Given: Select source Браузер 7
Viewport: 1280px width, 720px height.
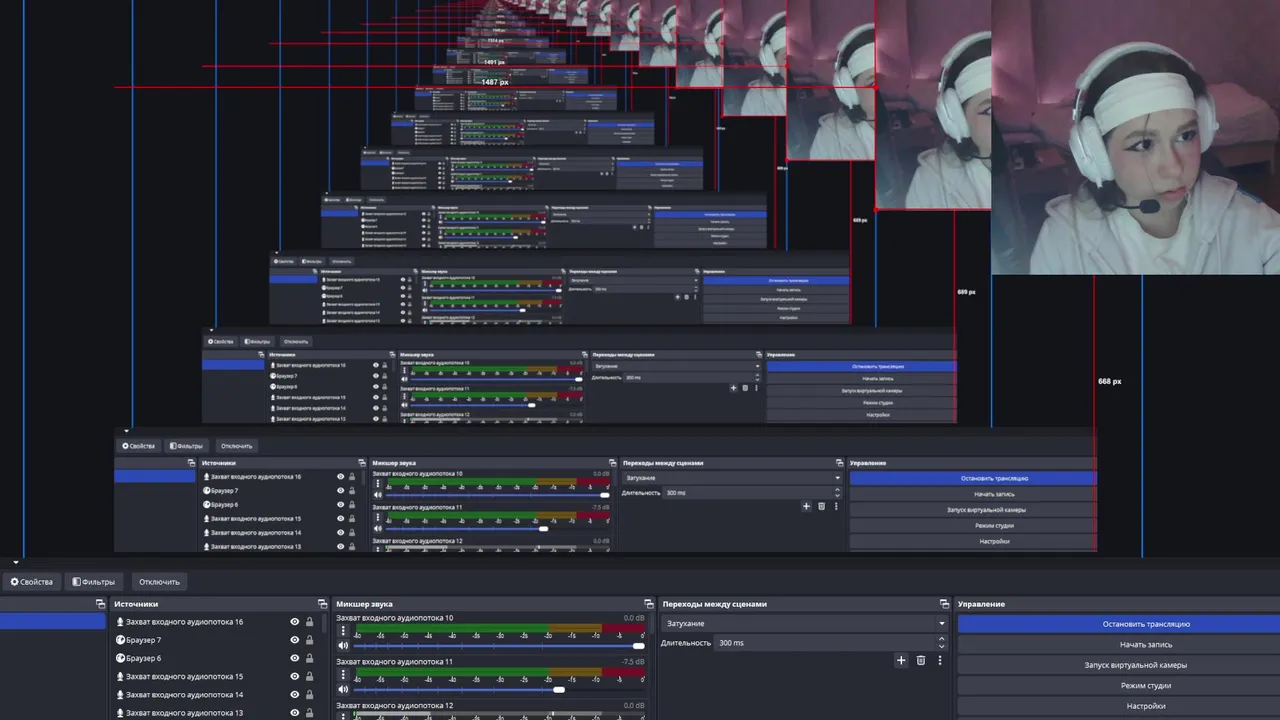Looking at the screenshot, I should click(x=143, y=640).
